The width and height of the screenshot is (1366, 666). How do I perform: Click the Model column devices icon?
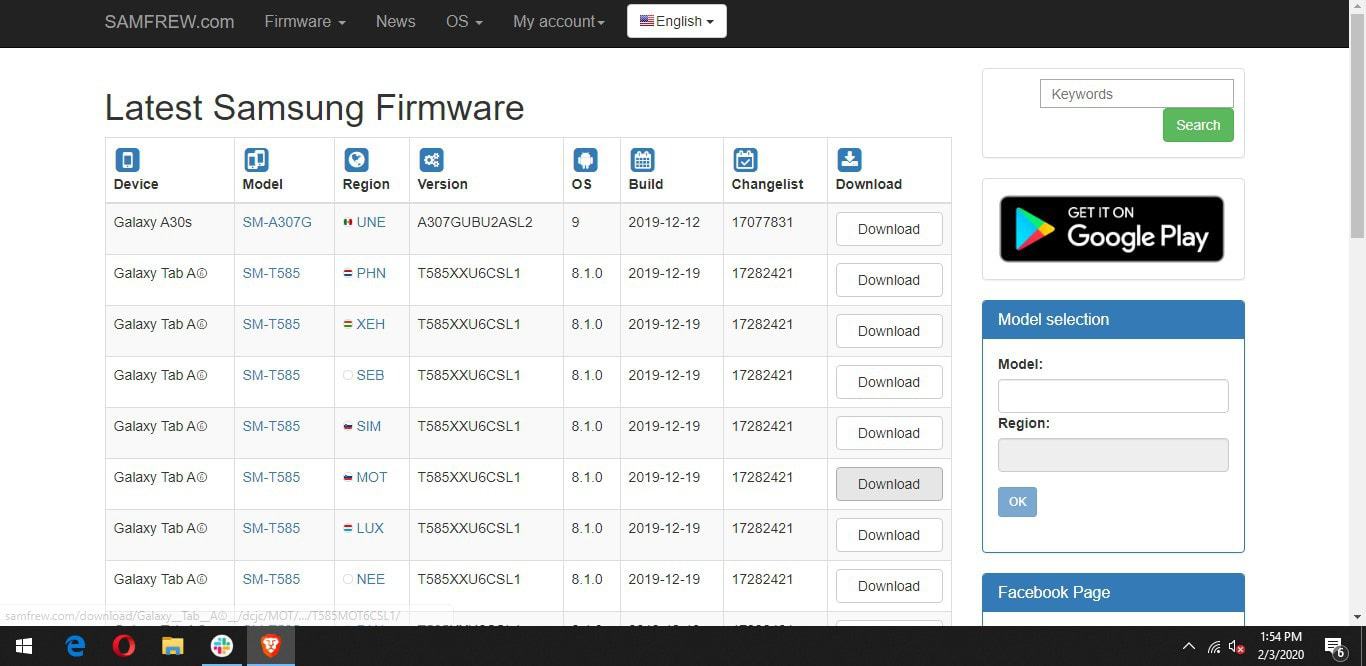point(256,160)
